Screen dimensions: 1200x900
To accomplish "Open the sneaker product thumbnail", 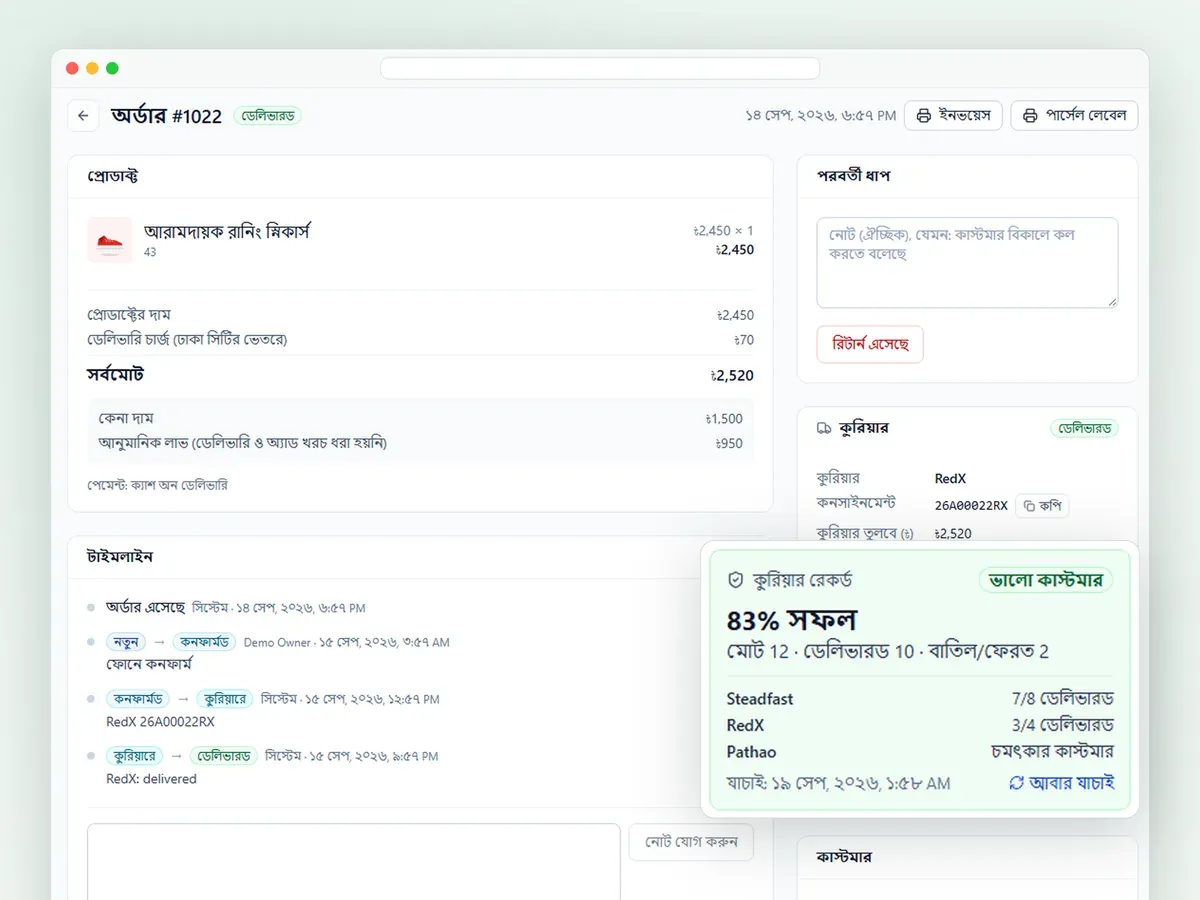I will tap(109, 240).
